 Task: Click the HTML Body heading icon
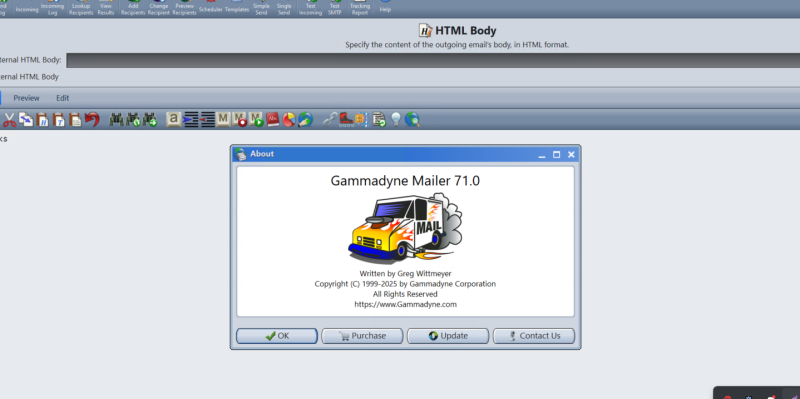pos(426,31)
